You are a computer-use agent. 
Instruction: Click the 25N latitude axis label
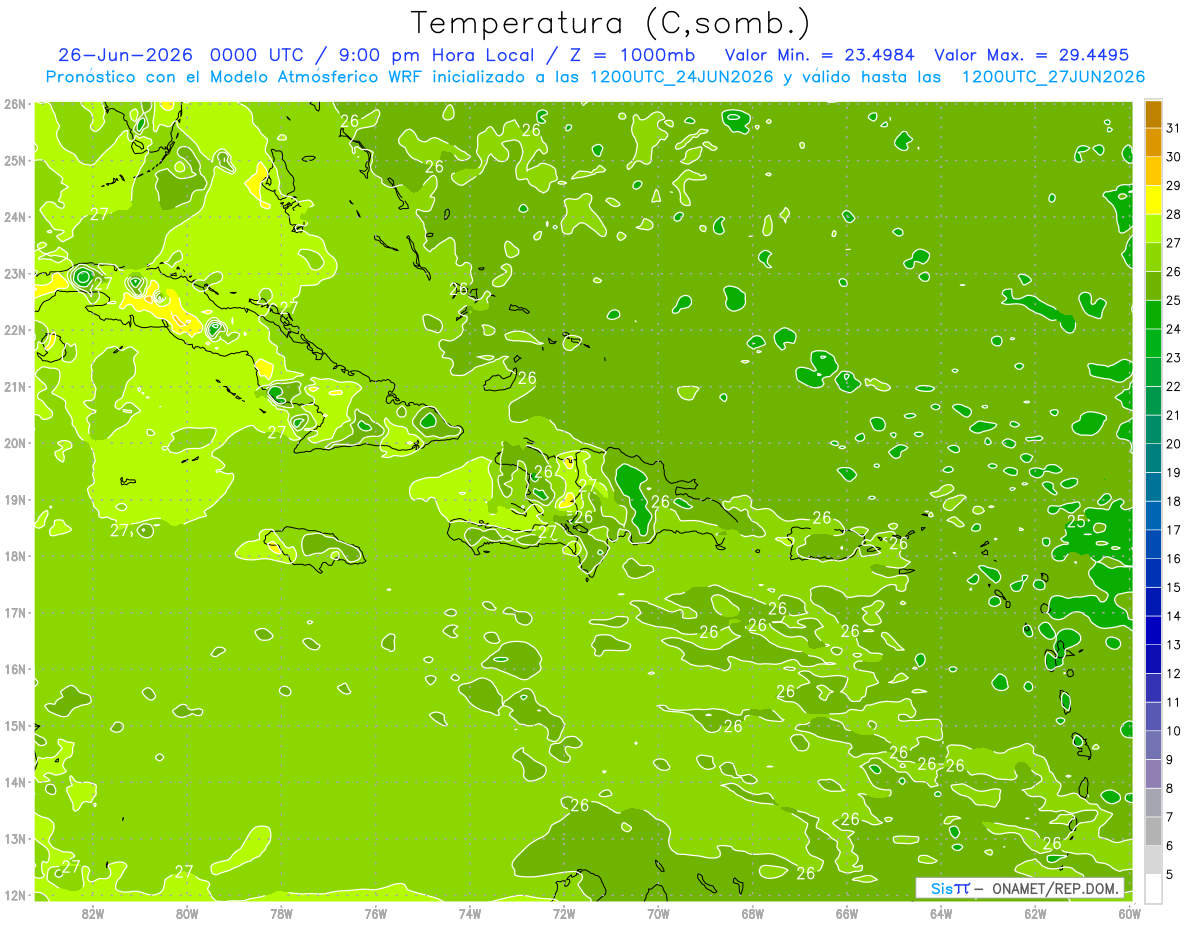click(15, 161)
